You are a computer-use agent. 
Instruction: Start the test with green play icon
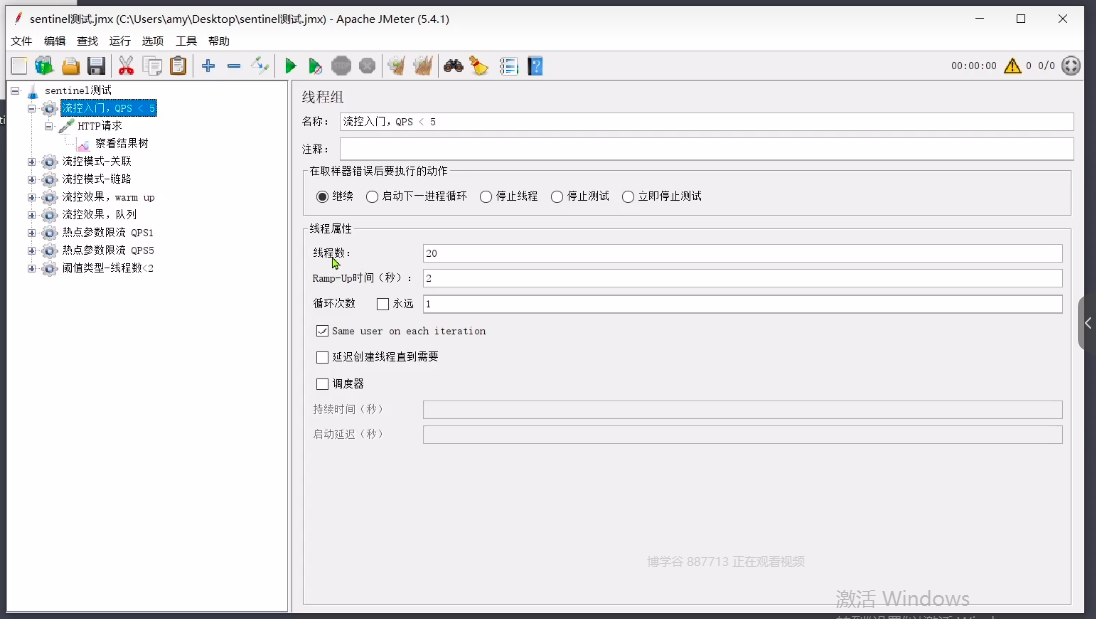[x=291, y=66]
